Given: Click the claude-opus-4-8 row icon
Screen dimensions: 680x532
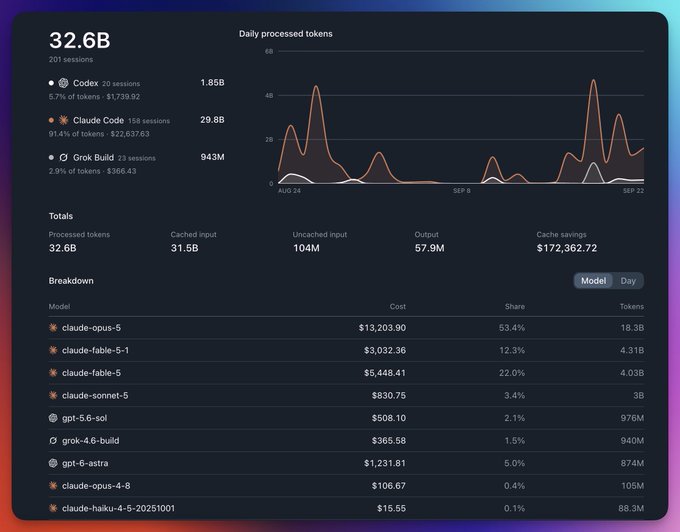Looking at the screenshot, I should [x=53, y=486].
